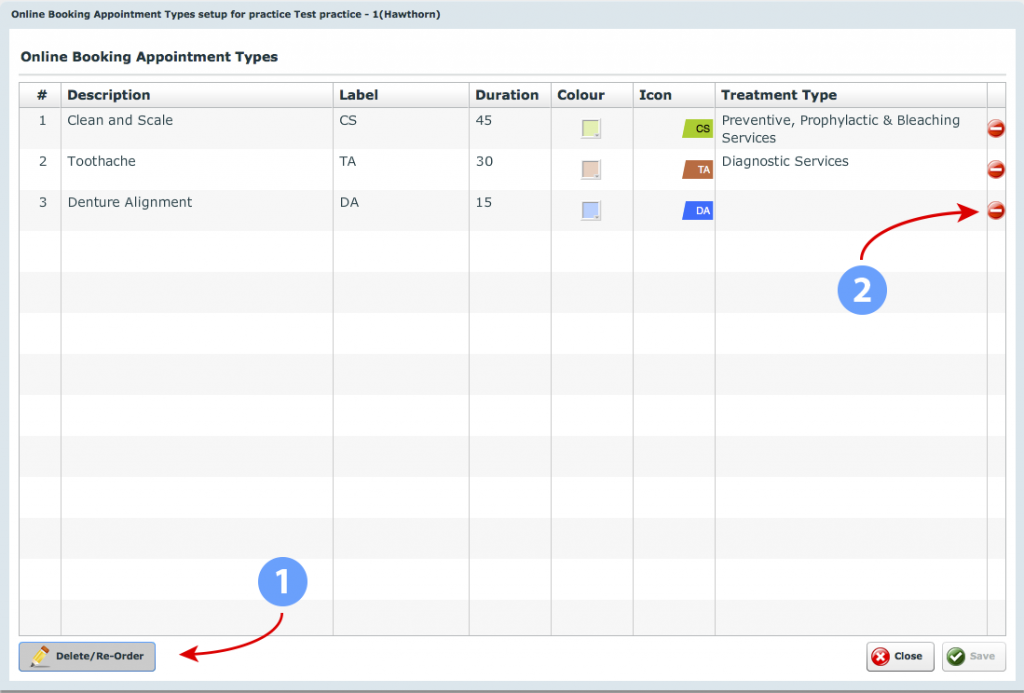
Task: Close the appointment types dialog
Action: point(900,656)
